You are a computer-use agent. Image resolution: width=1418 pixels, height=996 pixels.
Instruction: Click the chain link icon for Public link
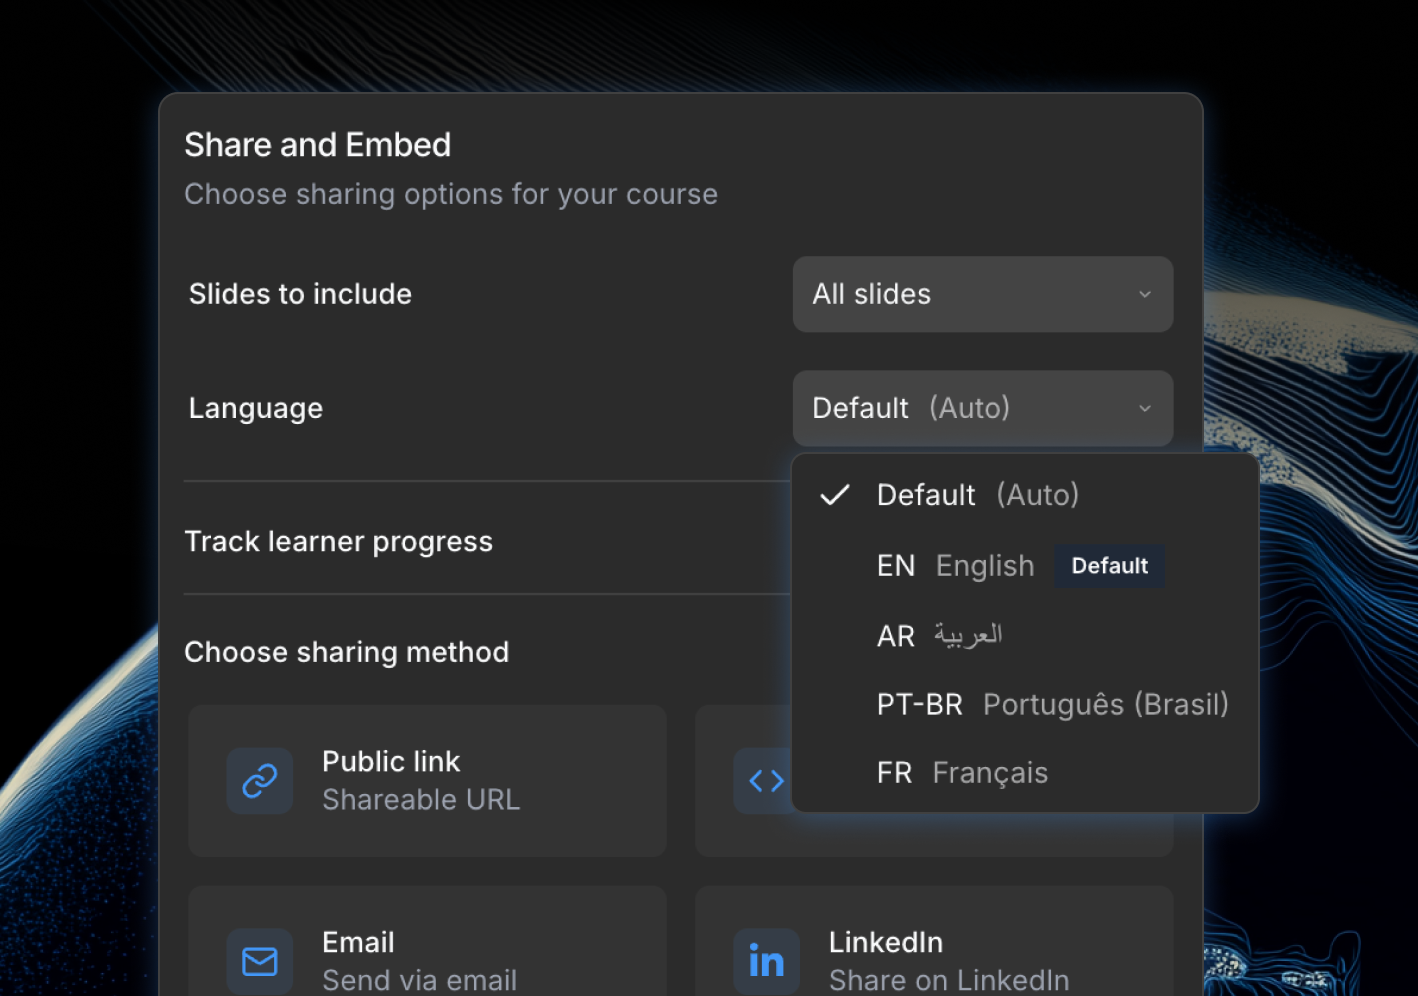pyautogui.click(x=260, y=780)
